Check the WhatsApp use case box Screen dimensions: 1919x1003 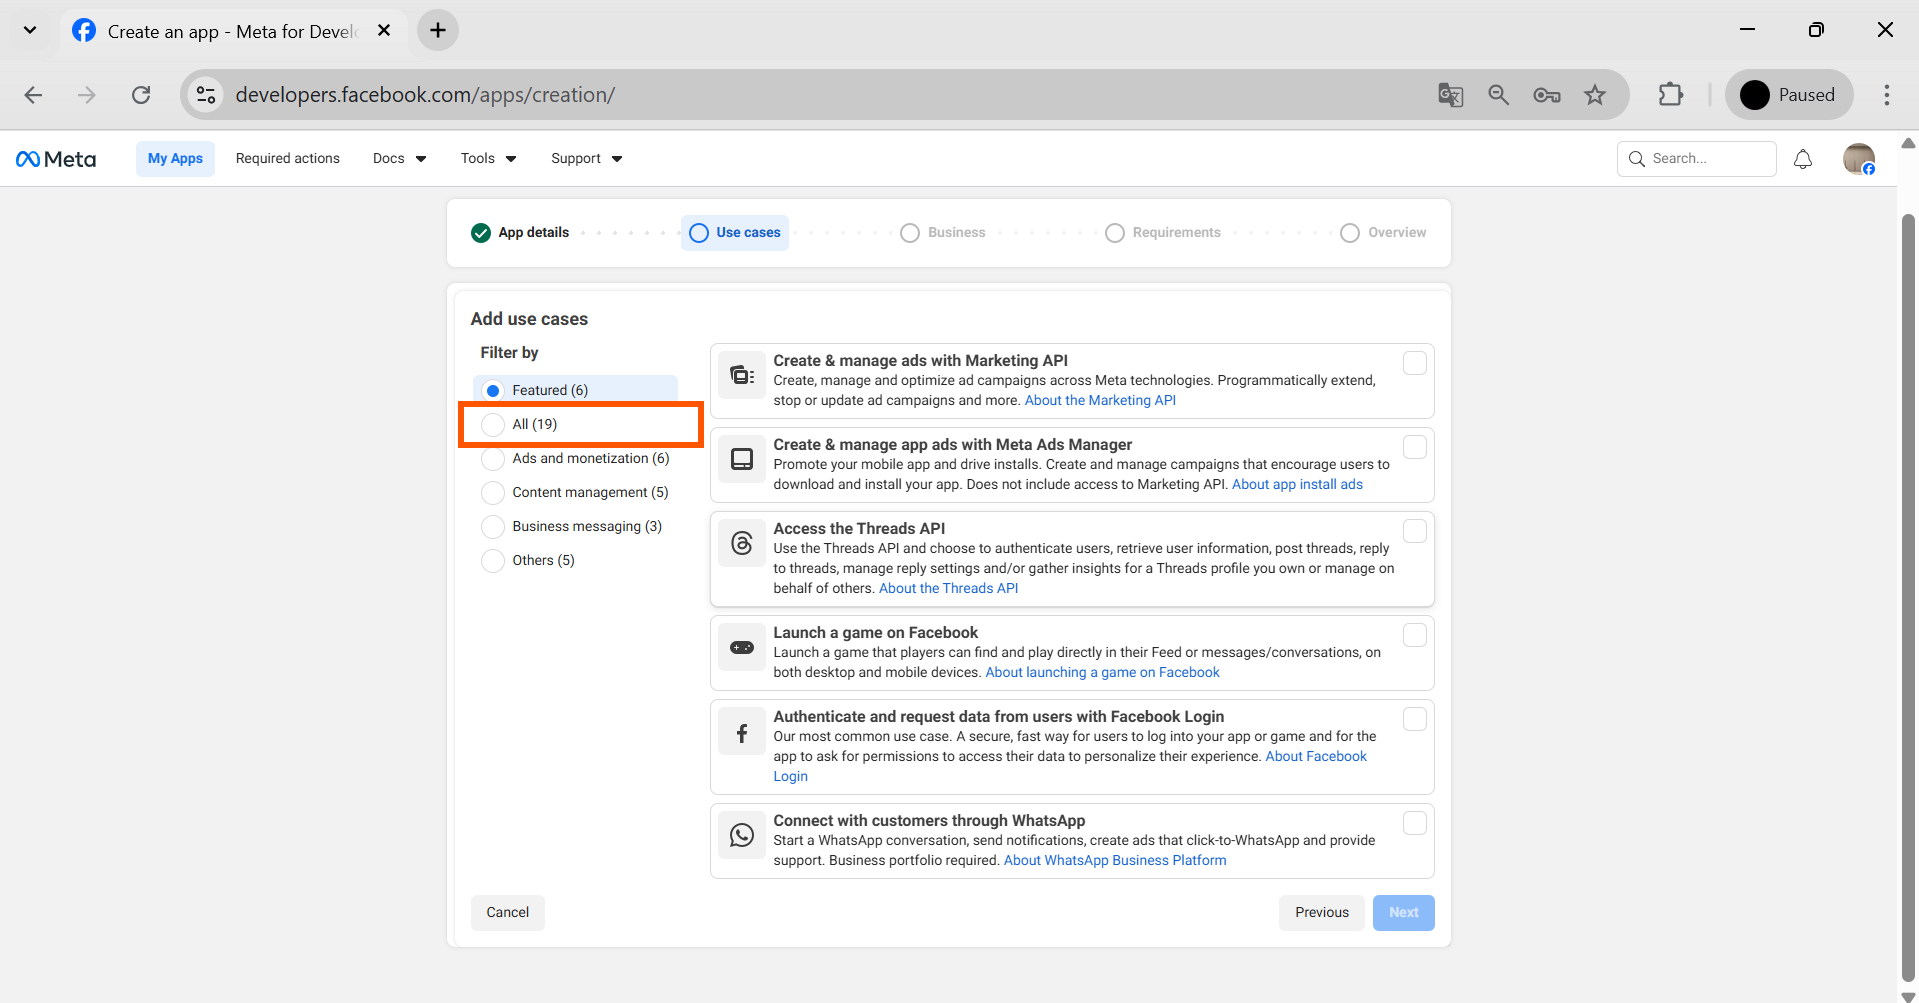[1415, 823]
